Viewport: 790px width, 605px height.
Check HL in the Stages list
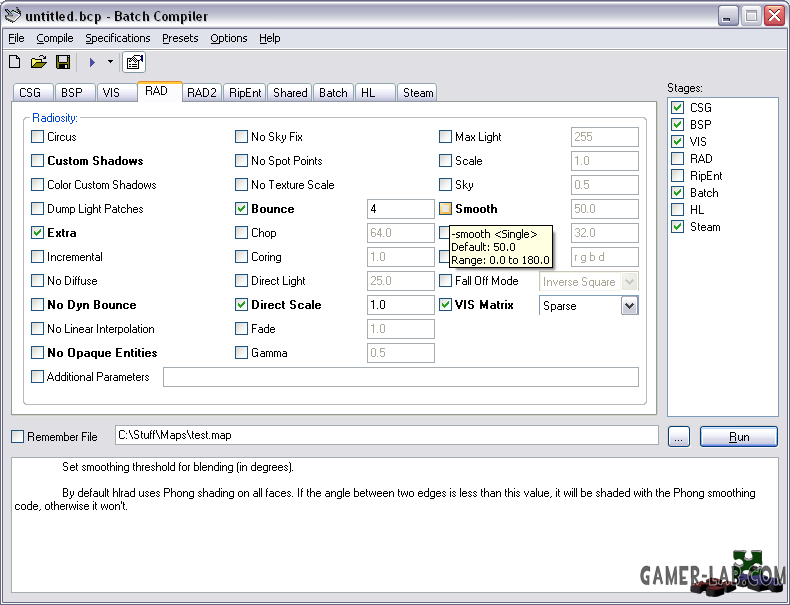pyautogui.click(x=678, y=210)
